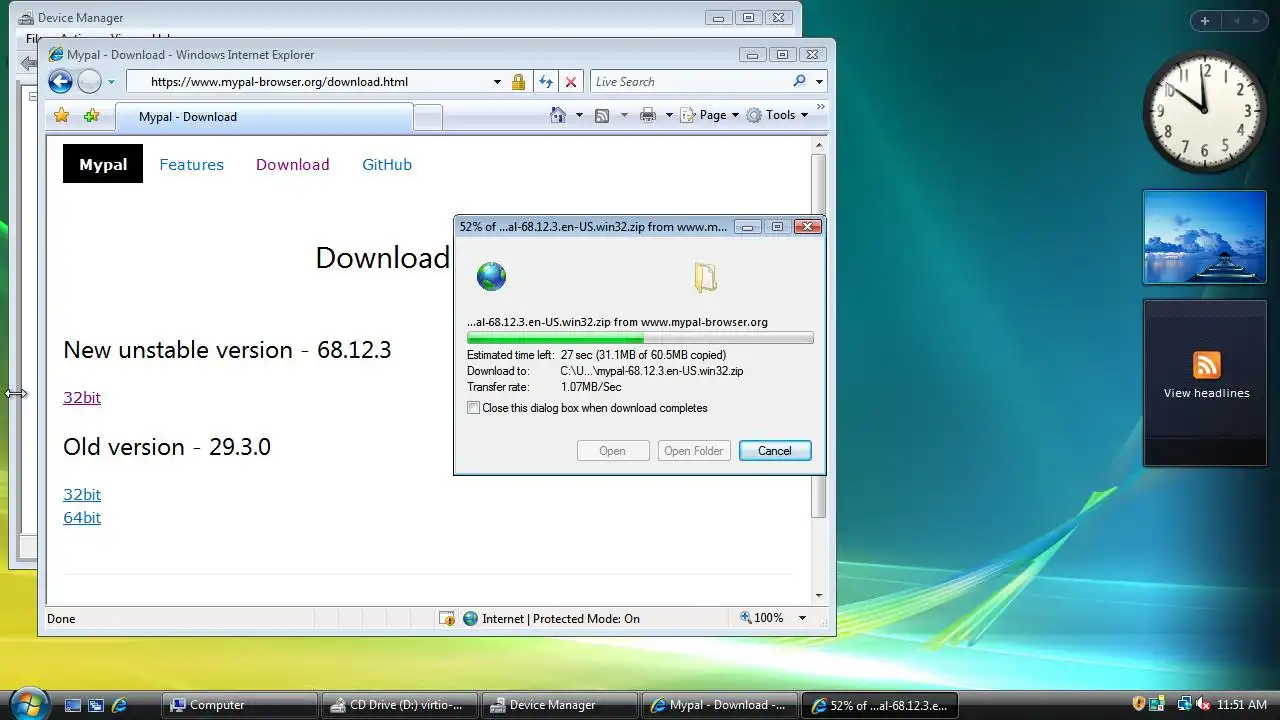Click the globe icon in download dialog
Screen dimensions: 1280x720
491,276
